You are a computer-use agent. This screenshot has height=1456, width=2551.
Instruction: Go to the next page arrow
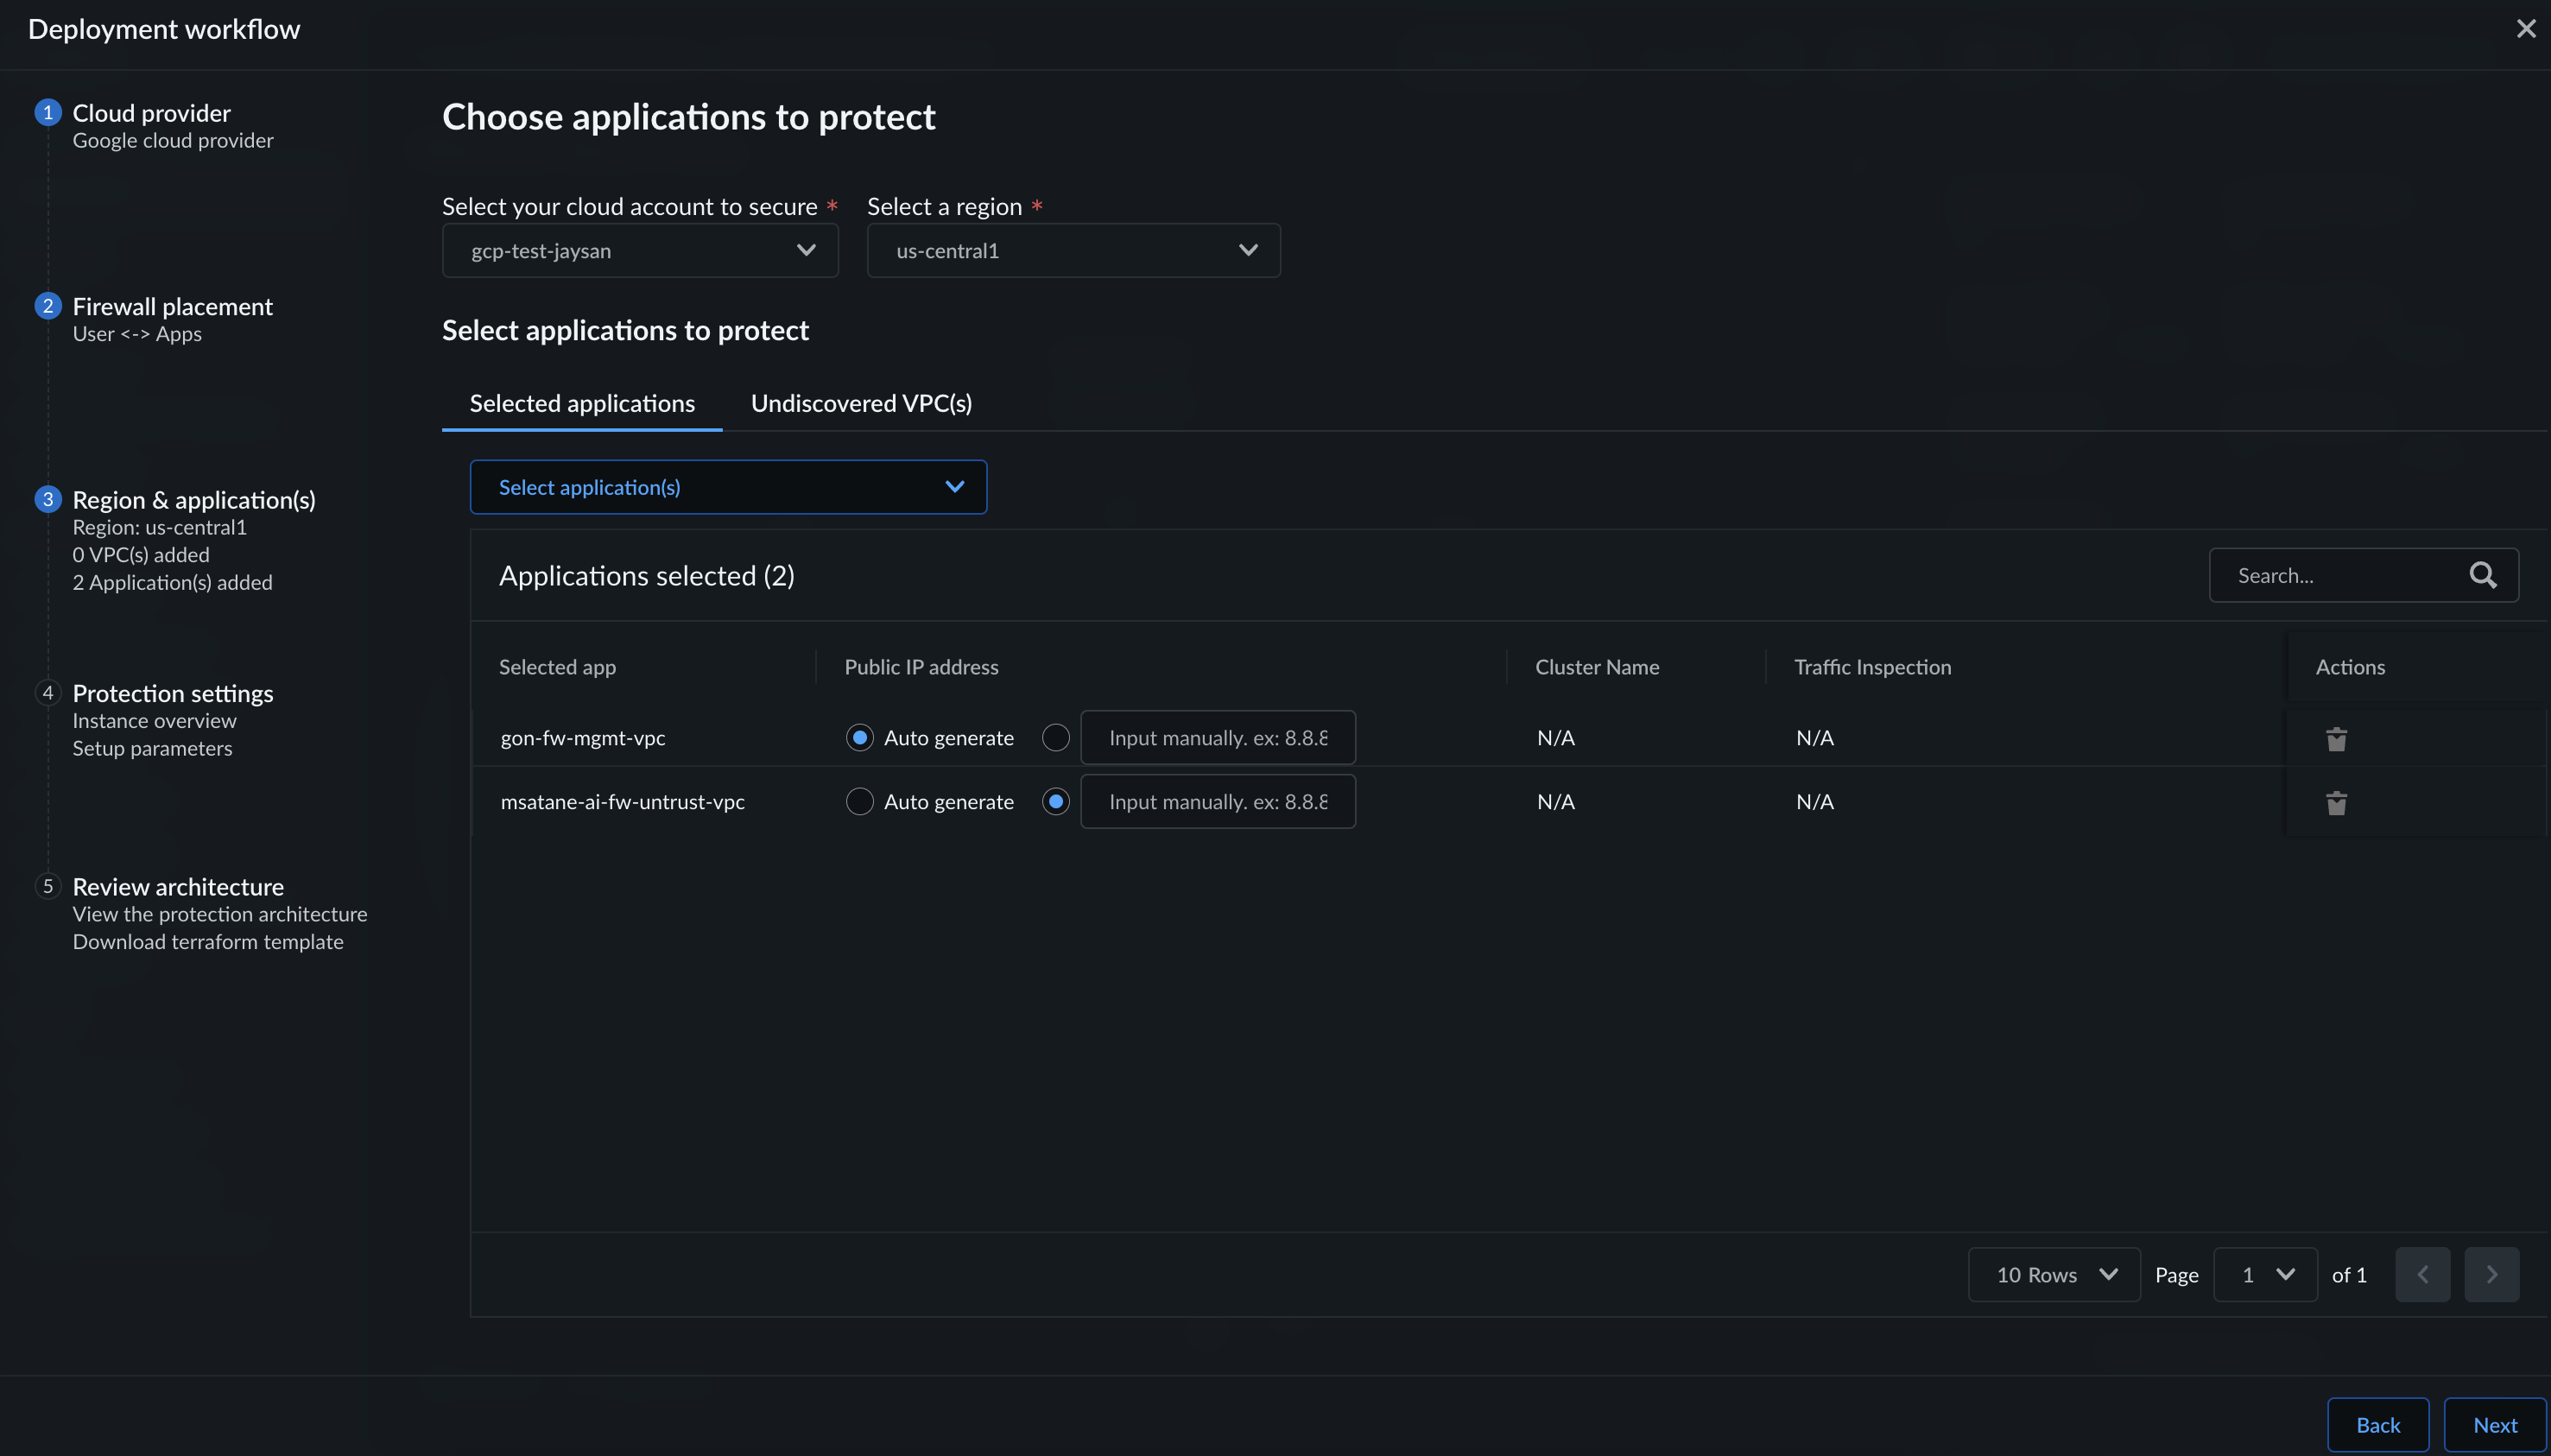(x=2491, y=1274)
